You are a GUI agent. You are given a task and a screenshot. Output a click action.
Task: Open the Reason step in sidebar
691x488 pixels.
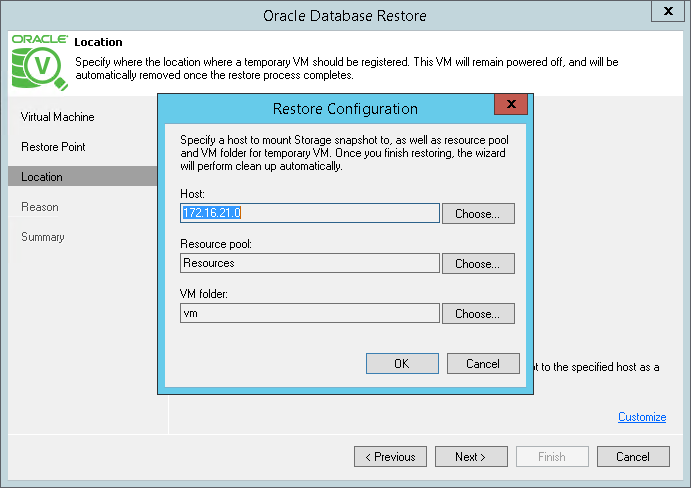(40, 207)
